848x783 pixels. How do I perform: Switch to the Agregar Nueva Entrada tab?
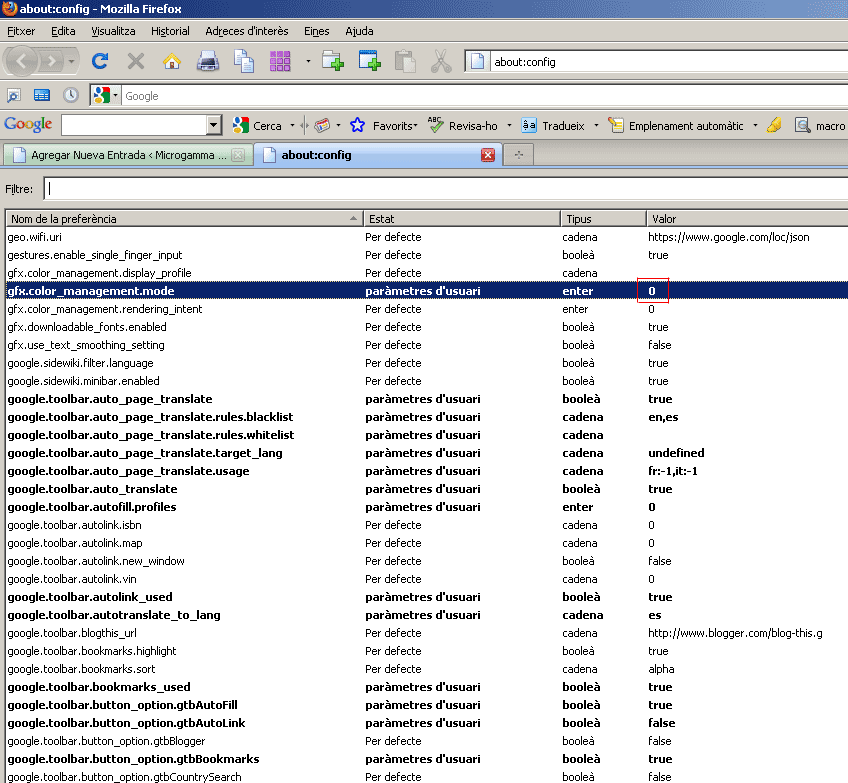coord(128,155)
